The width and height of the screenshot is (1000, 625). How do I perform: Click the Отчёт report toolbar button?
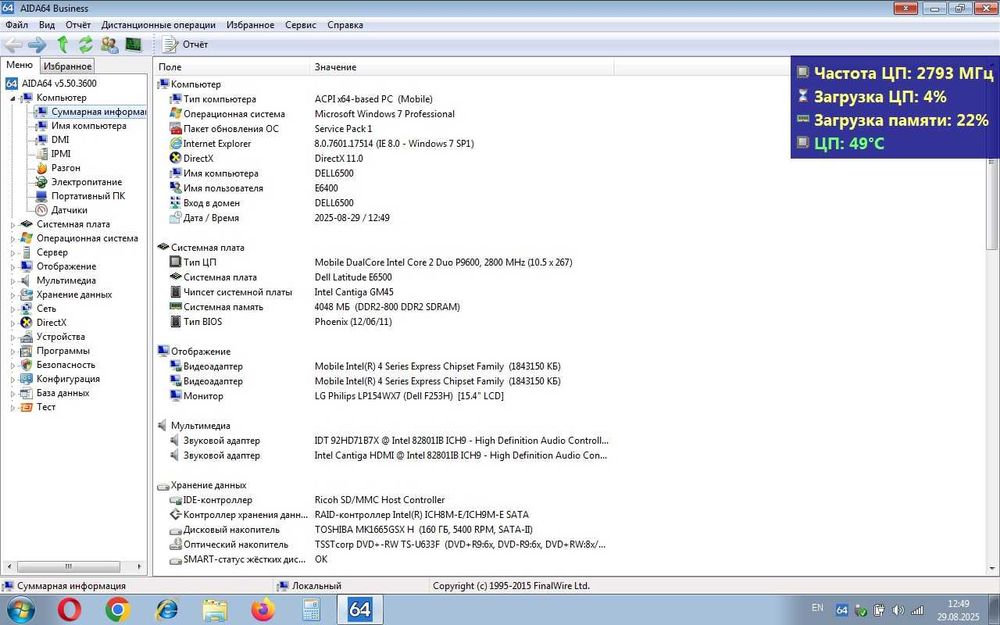(x=185, y=45)
